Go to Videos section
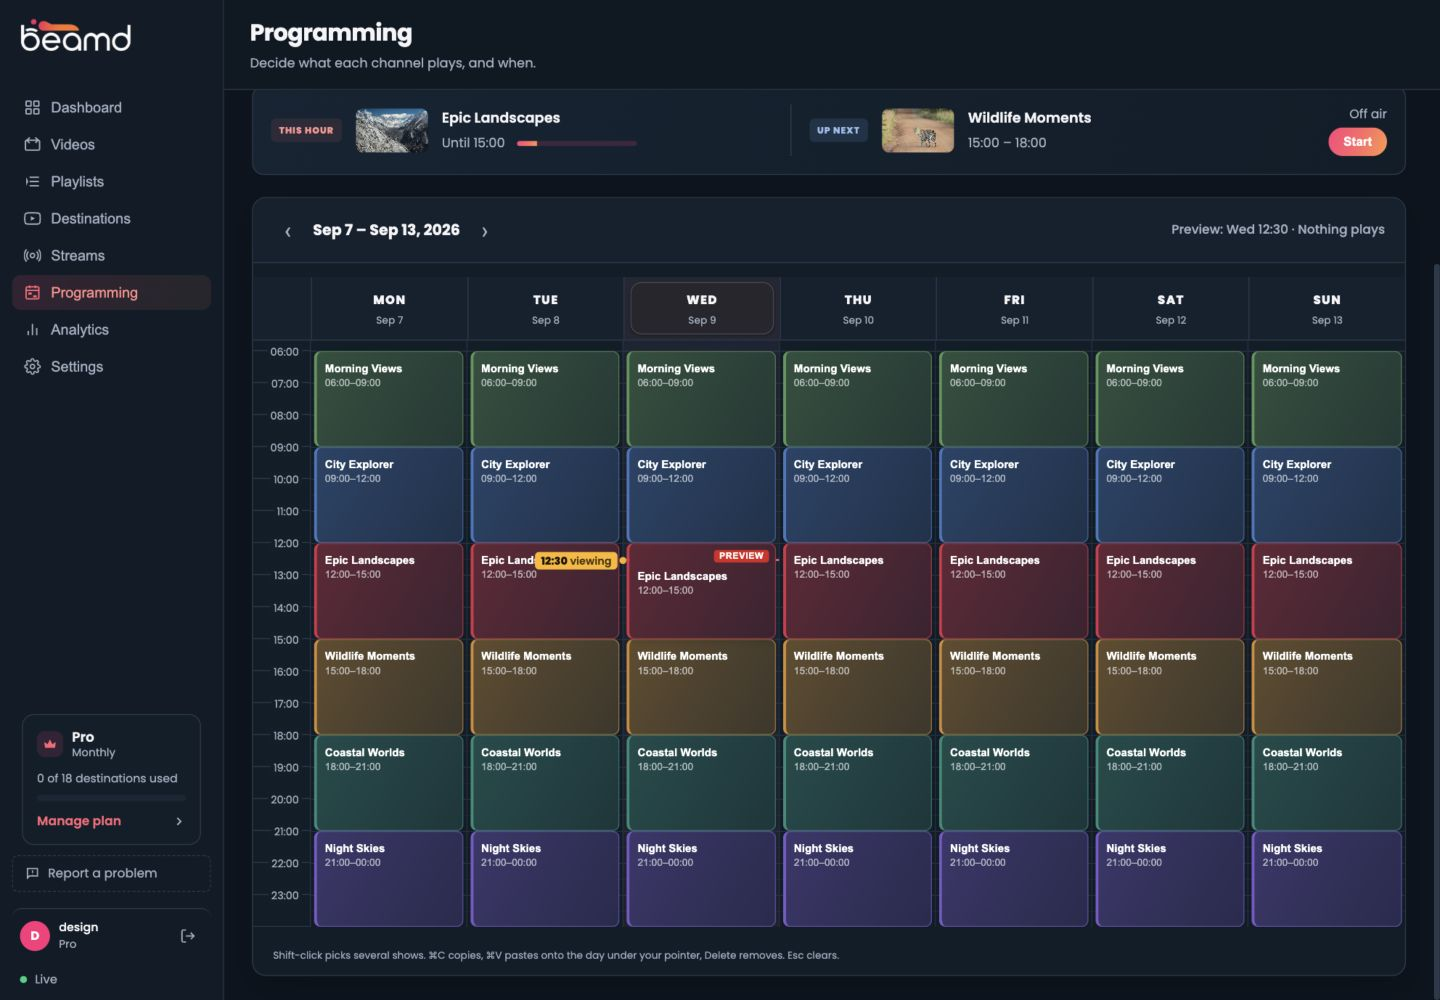 point(111,144)
